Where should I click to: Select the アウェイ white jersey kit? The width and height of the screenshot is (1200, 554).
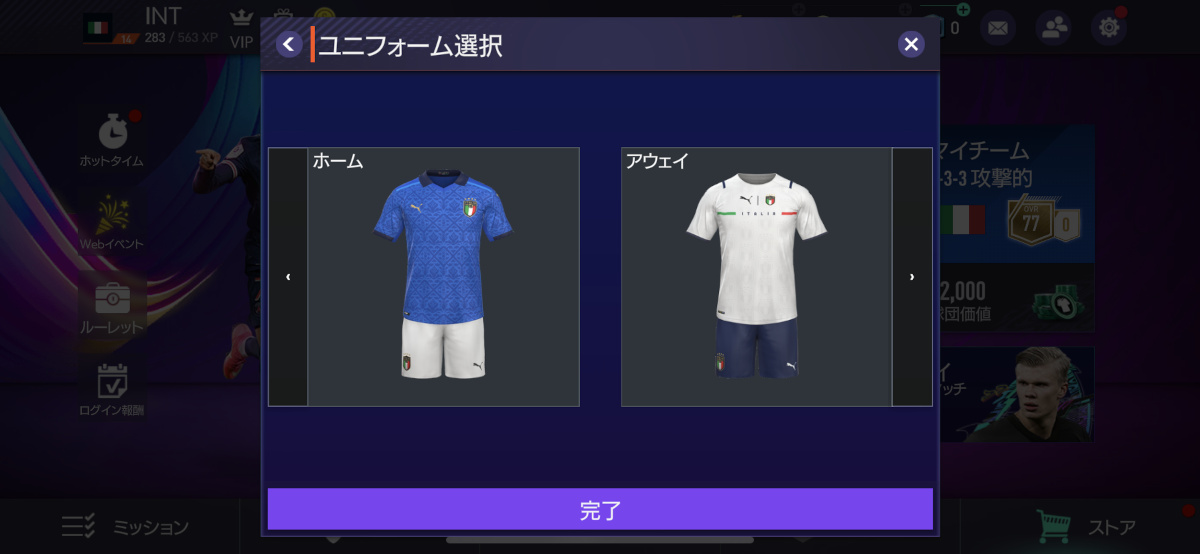point(756,277)
